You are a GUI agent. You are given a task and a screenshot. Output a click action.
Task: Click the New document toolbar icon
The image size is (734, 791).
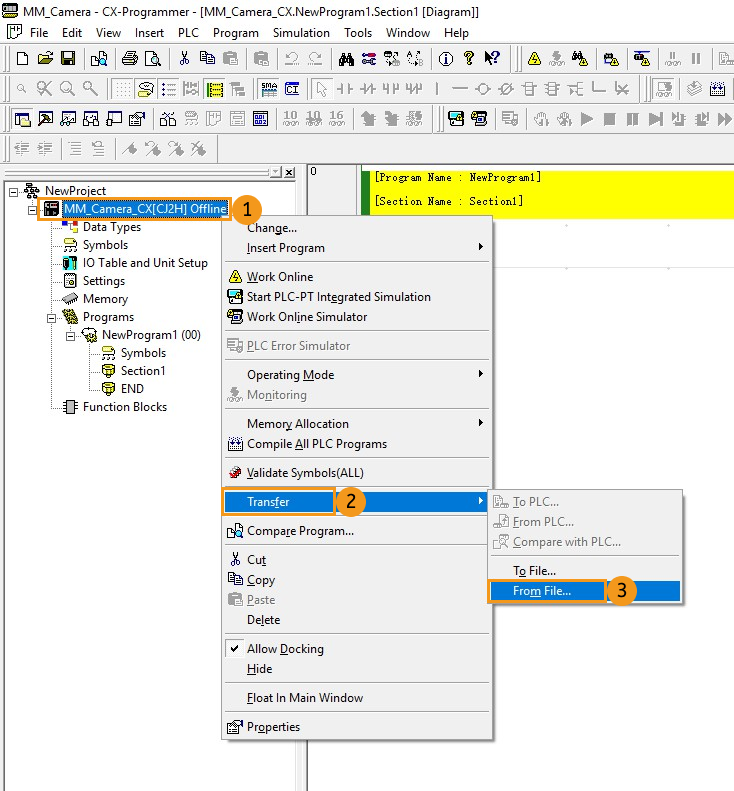tap(22, 59)
